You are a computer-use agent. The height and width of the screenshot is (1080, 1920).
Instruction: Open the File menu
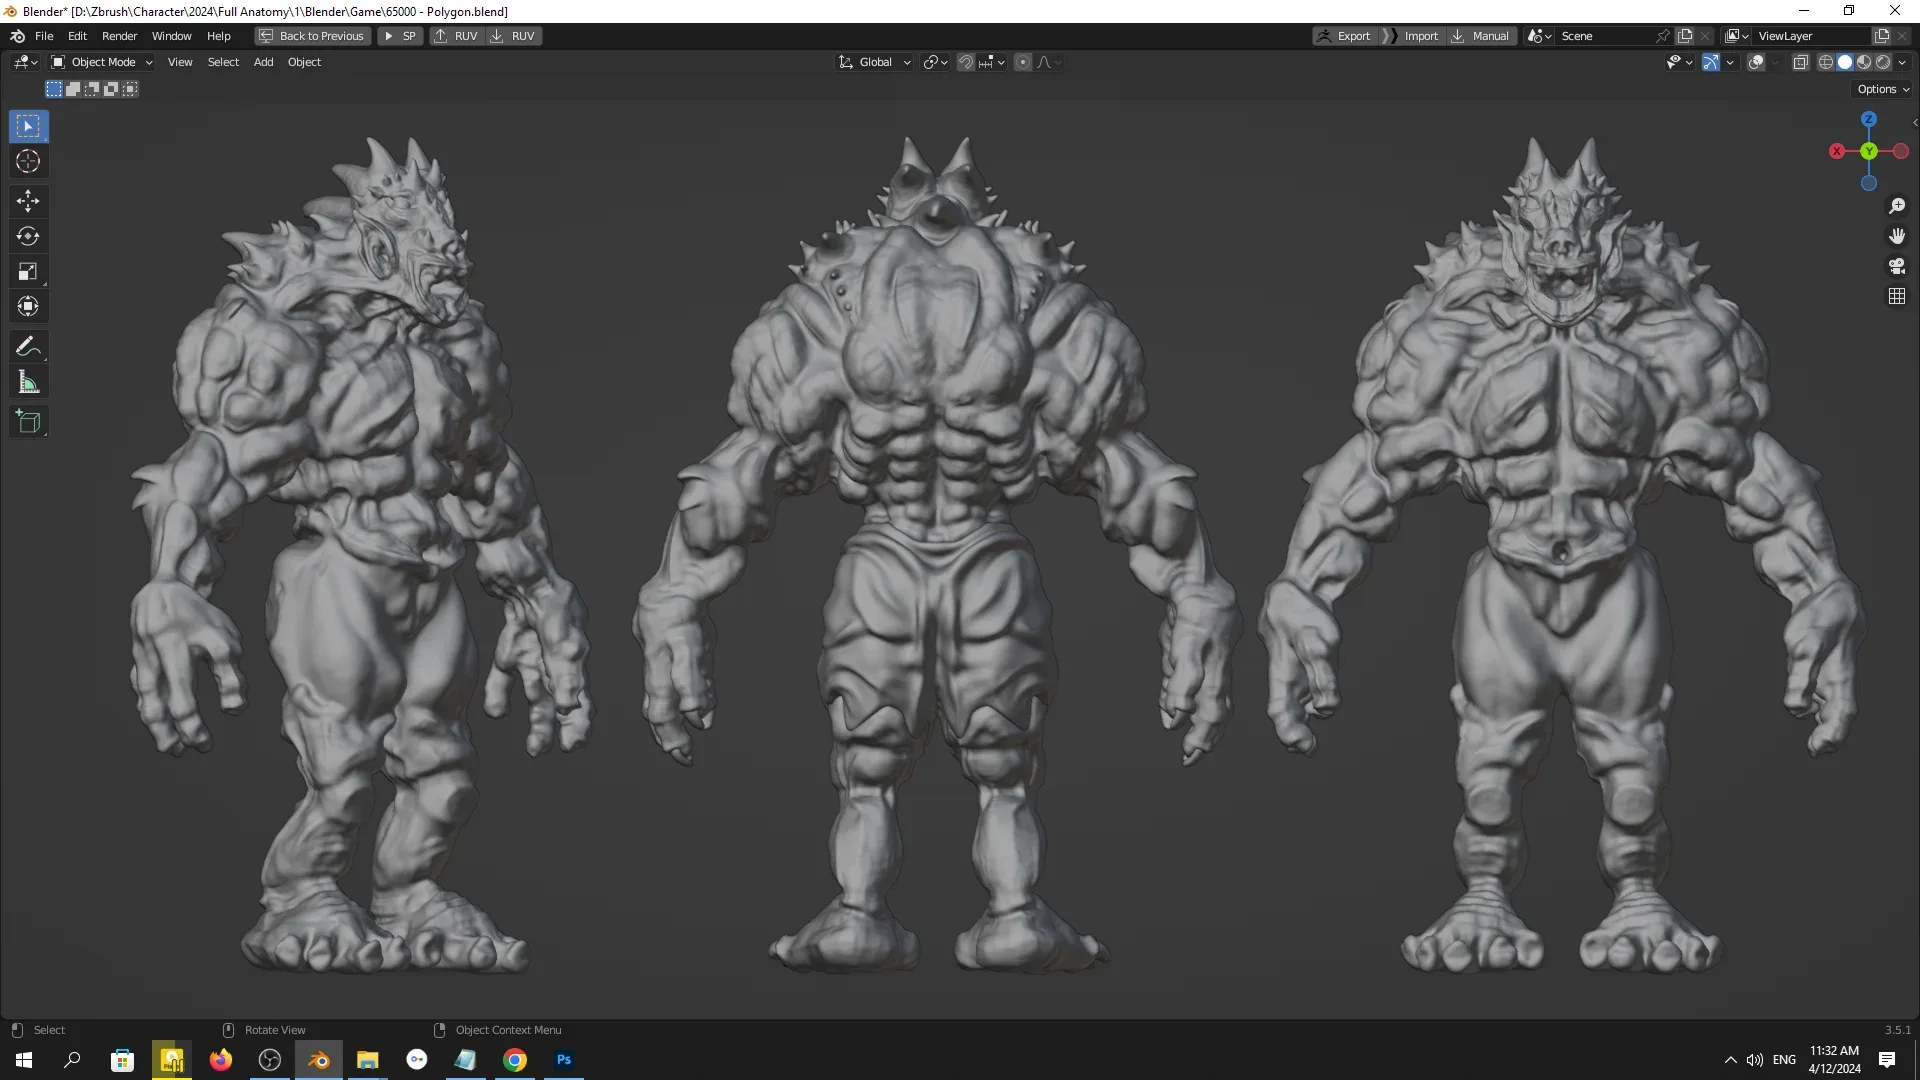[x=44, y=36]
